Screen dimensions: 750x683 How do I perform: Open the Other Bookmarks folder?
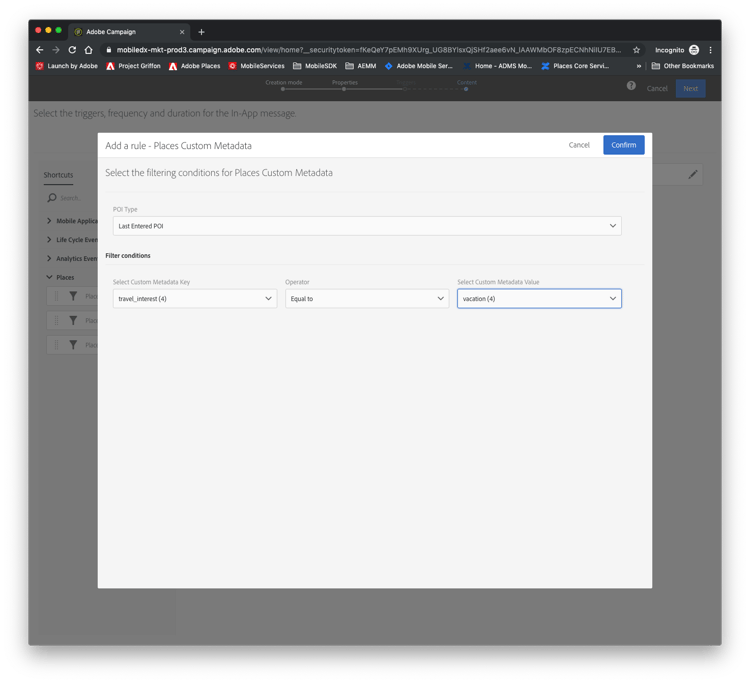click(683, 66)
